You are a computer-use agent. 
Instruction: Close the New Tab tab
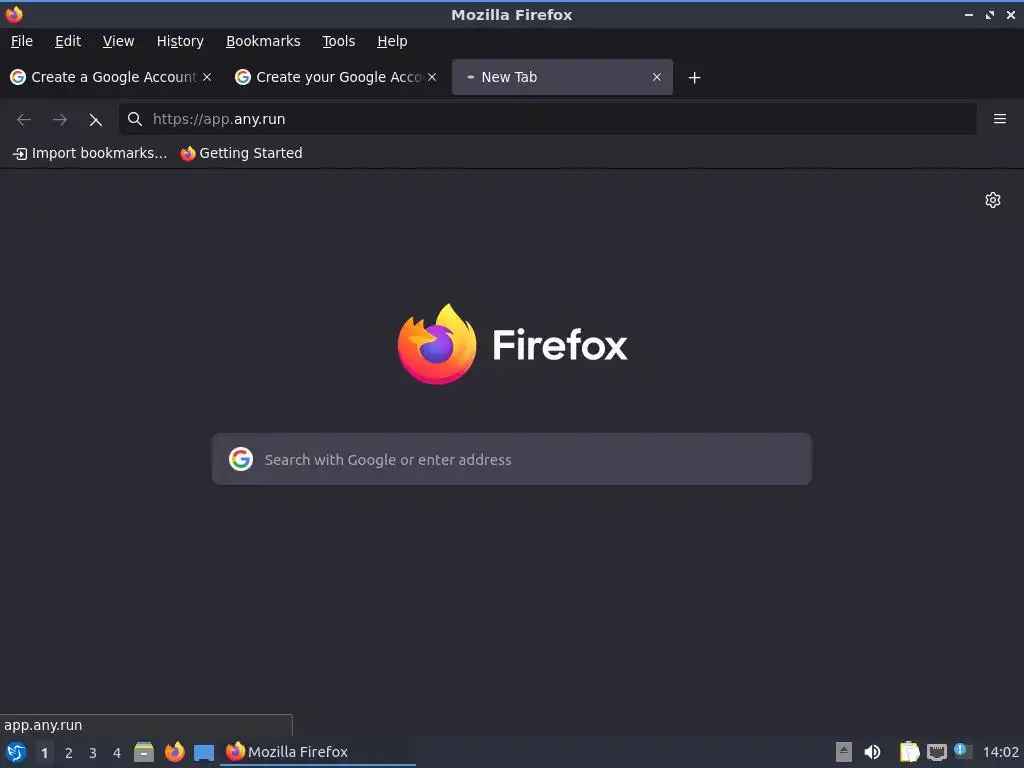click(x=656, y=77)
